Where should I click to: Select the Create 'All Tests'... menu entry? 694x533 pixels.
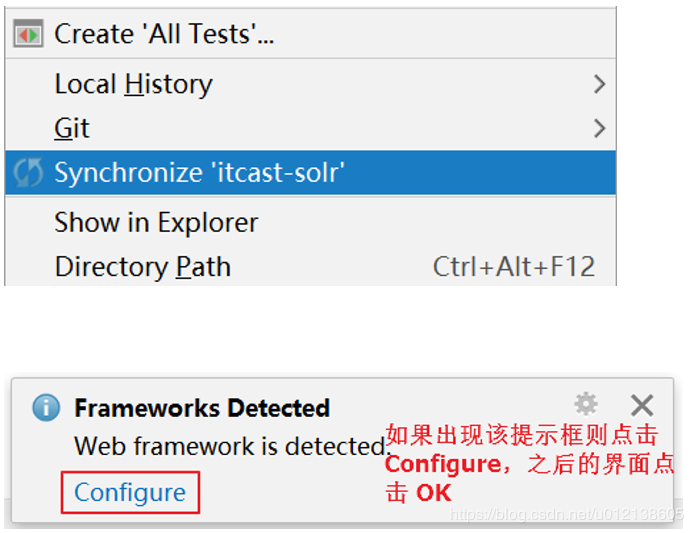click(164, 34)
